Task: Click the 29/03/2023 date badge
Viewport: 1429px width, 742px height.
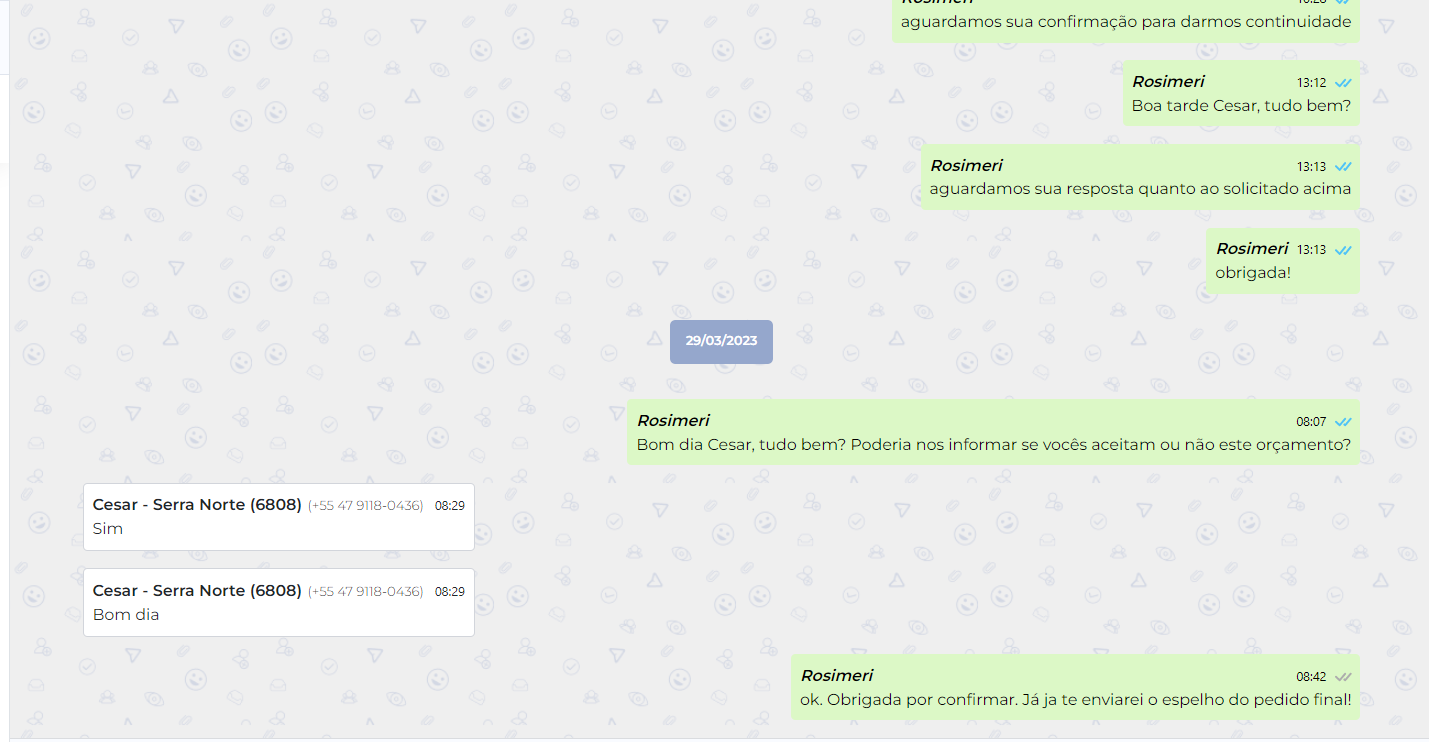Action: point(721,341)
